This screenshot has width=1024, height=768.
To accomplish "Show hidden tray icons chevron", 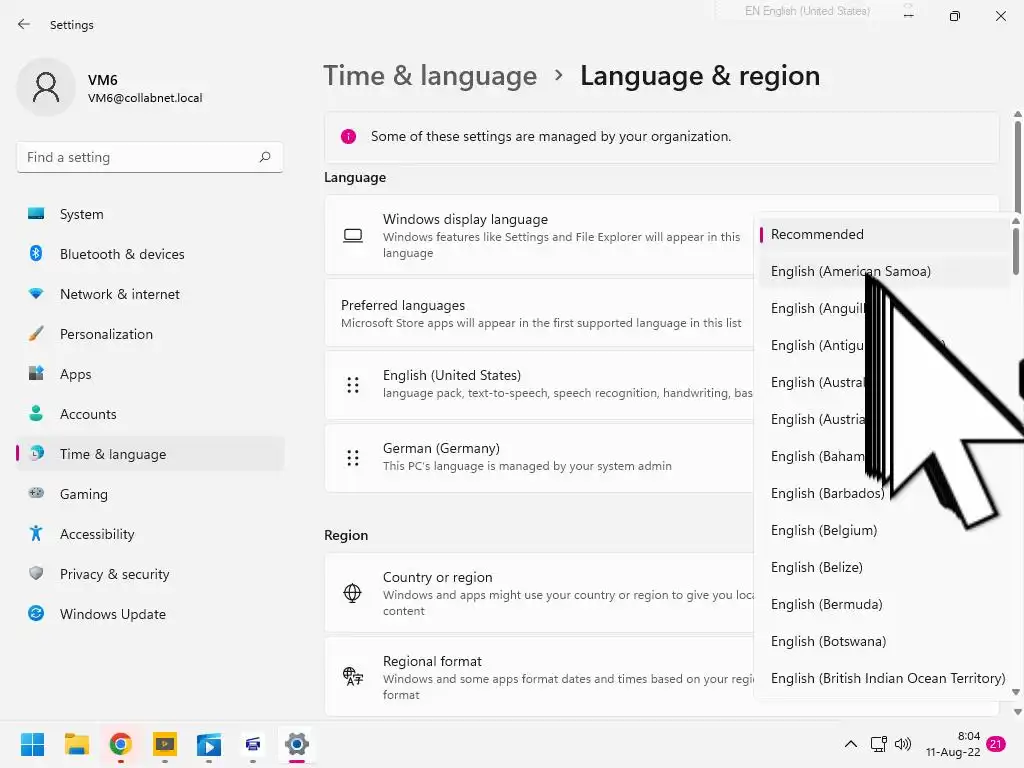I will coord(851,744).
